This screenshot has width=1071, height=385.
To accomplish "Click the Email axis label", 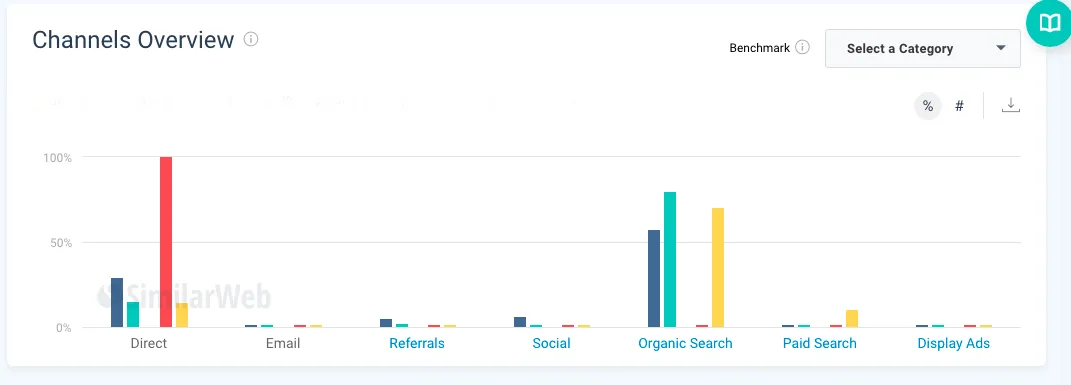I will pyautogui.click(x=283, y=343).
